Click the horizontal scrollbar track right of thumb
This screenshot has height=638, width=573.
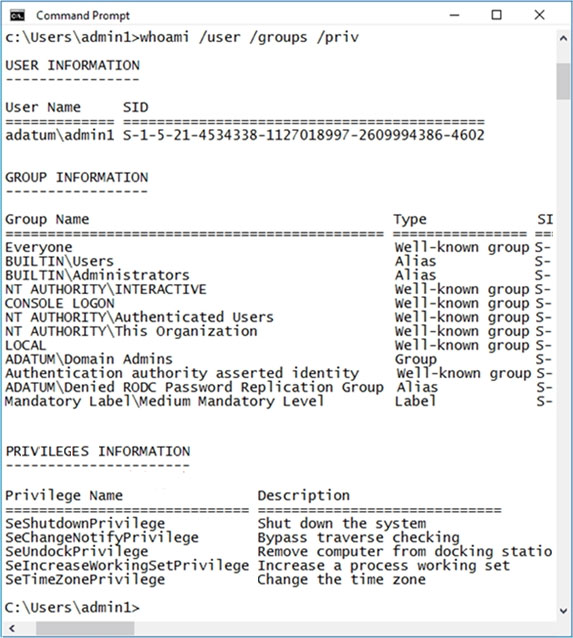pos(346,629)
